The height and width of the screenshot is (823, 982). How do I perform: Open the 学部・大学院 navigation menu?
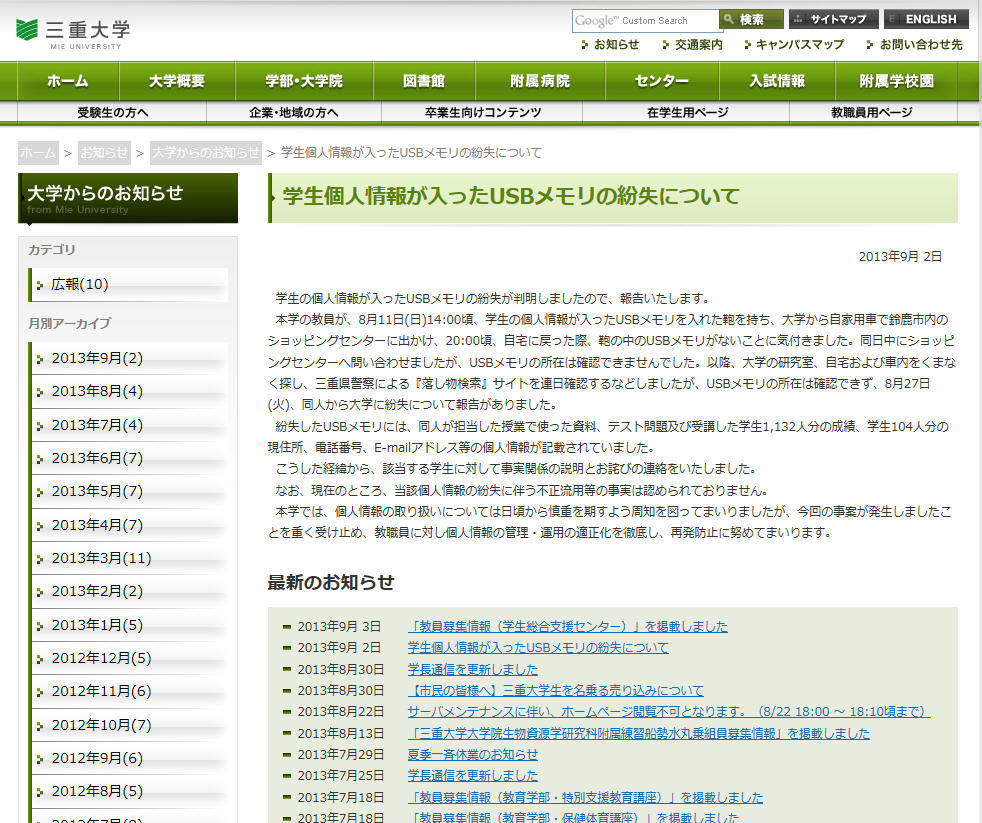click(304, 81)
